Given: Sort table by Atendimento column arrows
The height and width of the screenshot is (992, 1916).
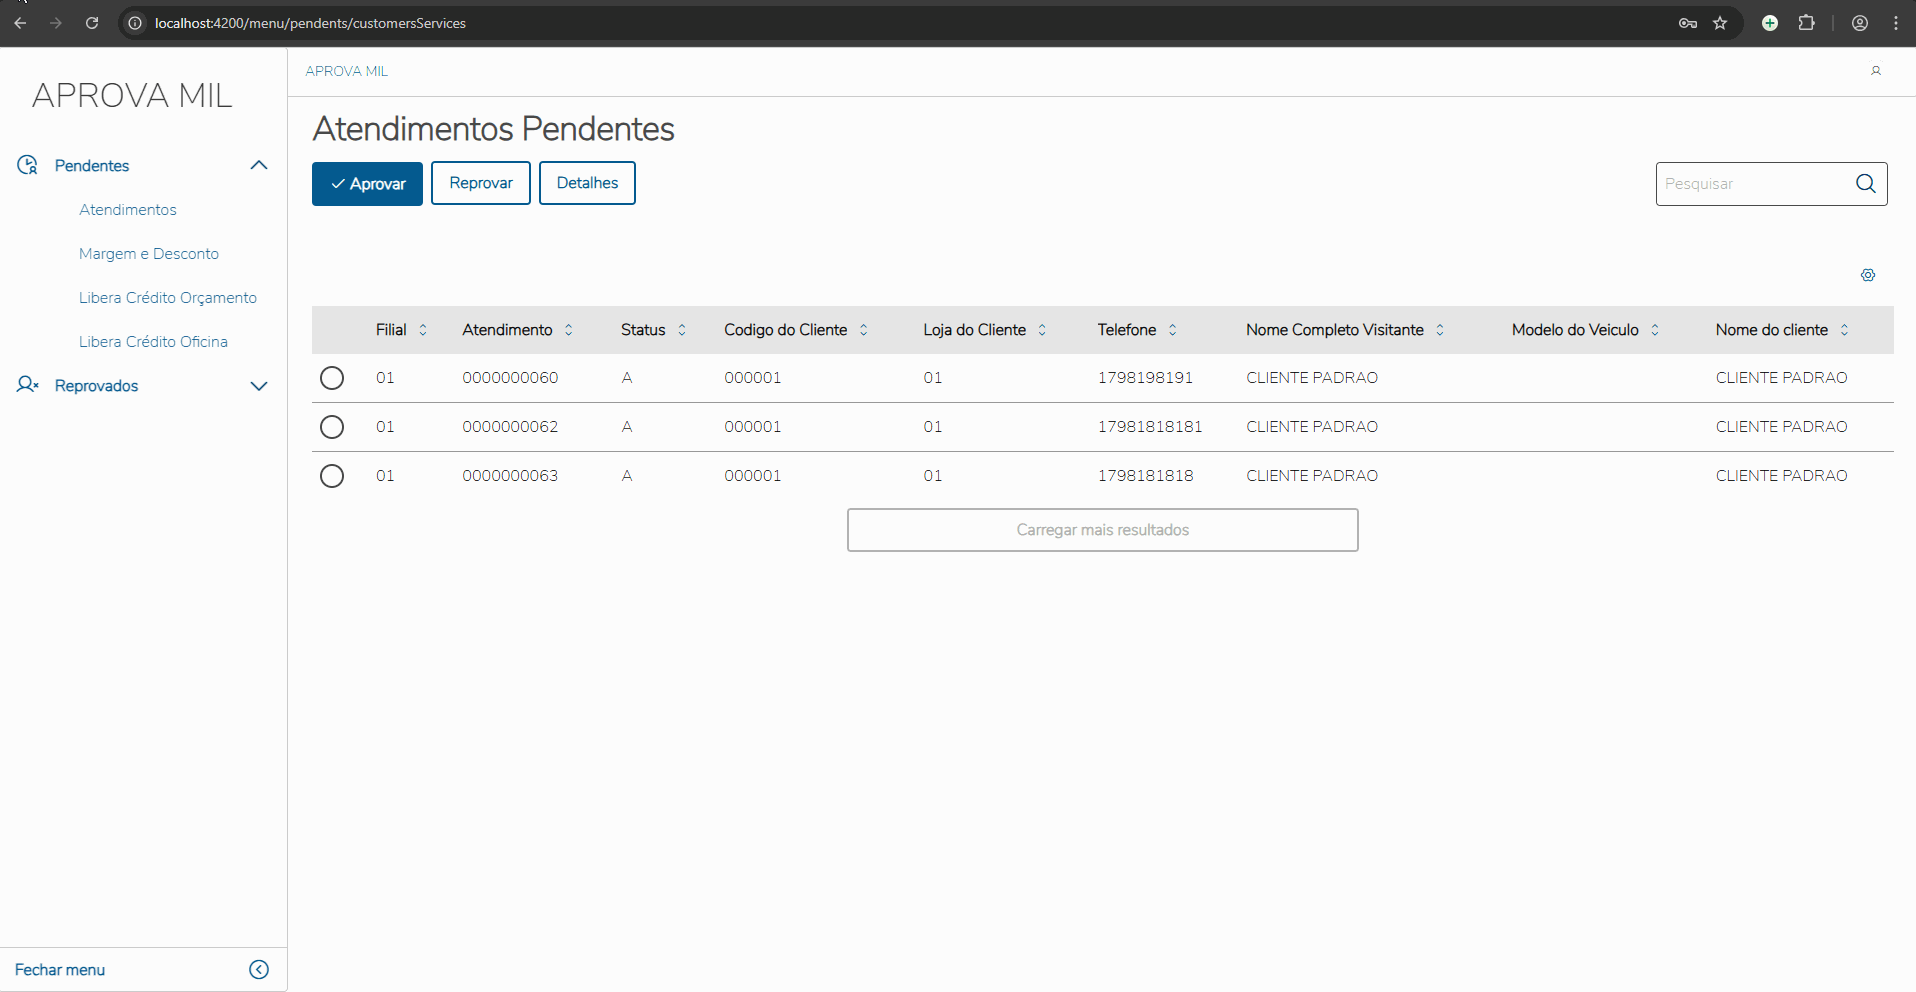Looking at the screenshot, I should [569, 330].
